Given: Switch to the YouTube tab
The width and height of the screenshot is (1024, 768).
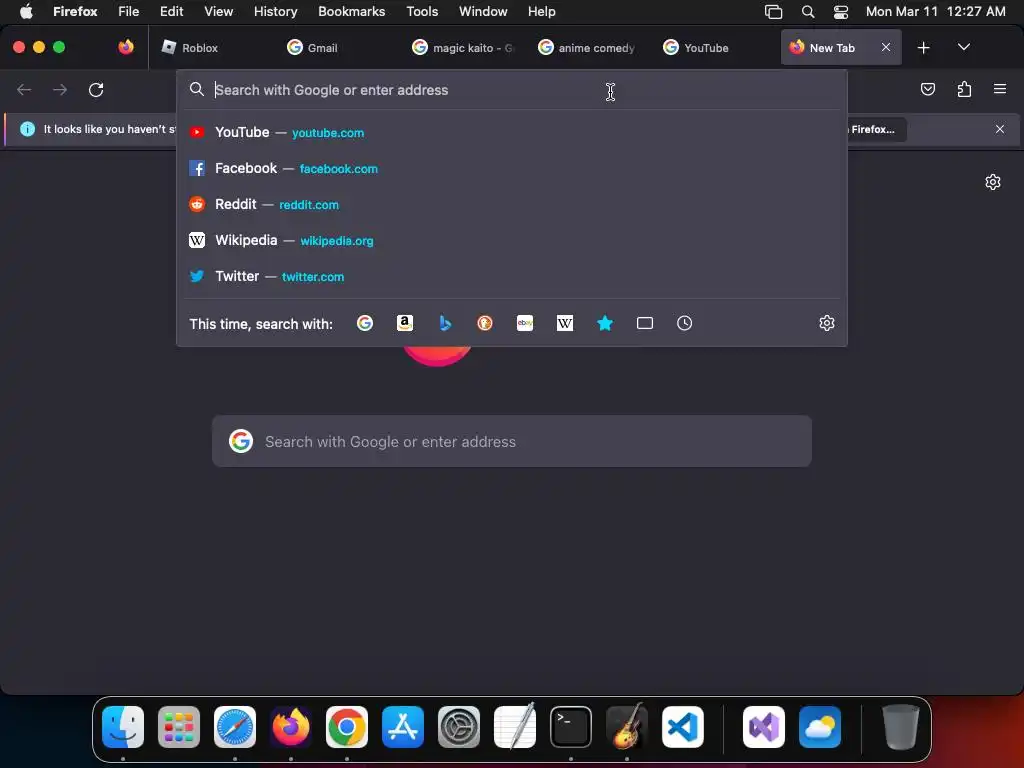Looking at the screenshot, I should tap(713, 48).
